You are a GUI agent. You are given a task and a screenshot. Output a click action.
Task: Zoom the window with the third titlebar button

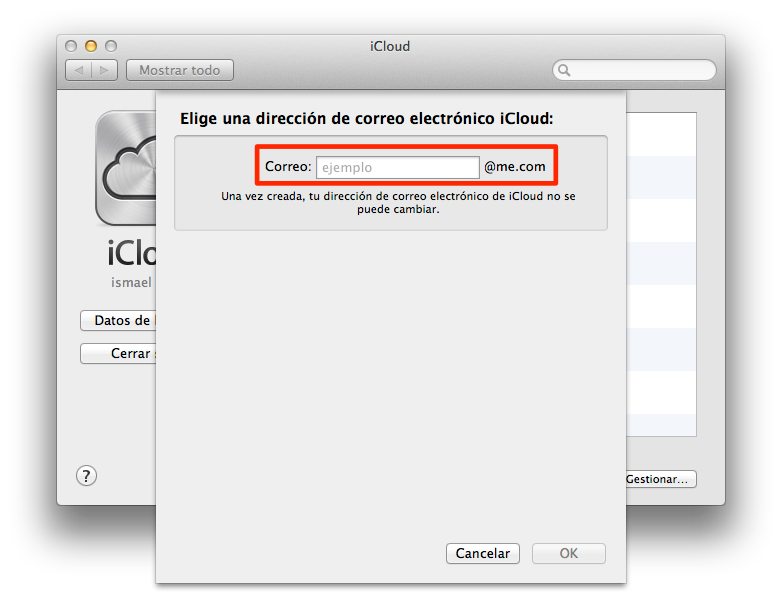click(x=111, y=46)
